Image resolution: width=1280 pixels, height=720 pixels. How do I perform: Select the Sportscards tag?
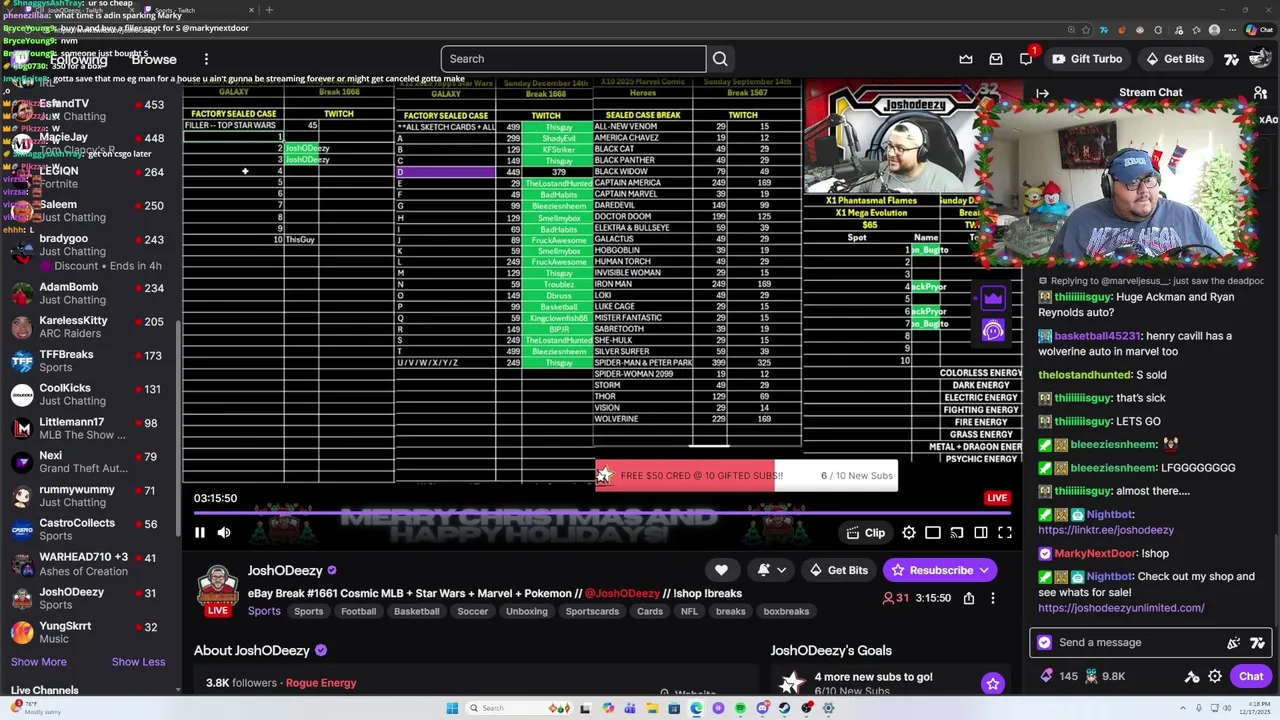point(592,611)
